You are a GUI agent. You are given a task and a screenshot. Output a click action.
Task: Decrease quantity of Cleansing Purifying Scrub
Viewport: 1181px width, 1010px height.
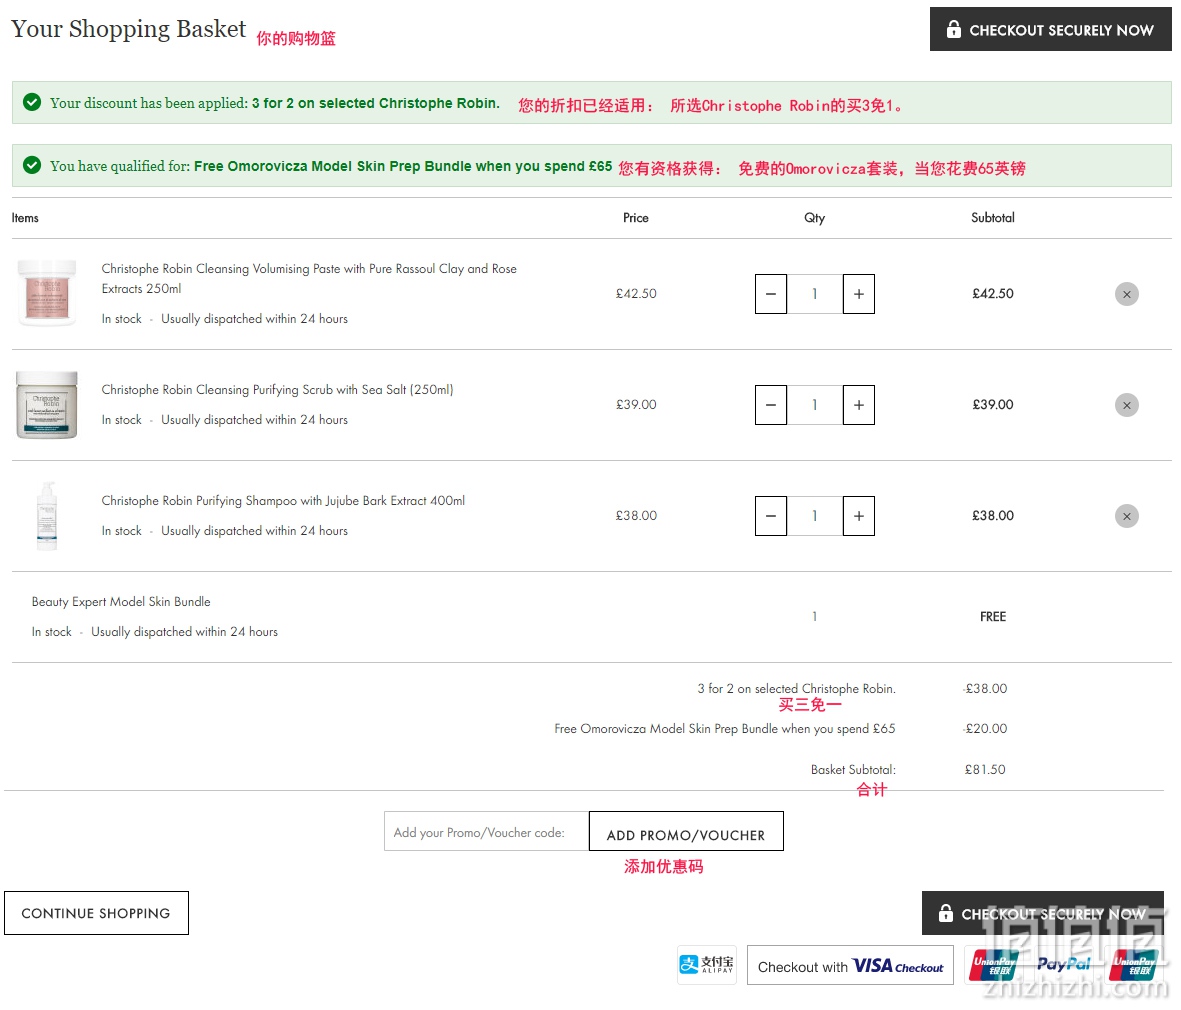click(x=771, y=405)
